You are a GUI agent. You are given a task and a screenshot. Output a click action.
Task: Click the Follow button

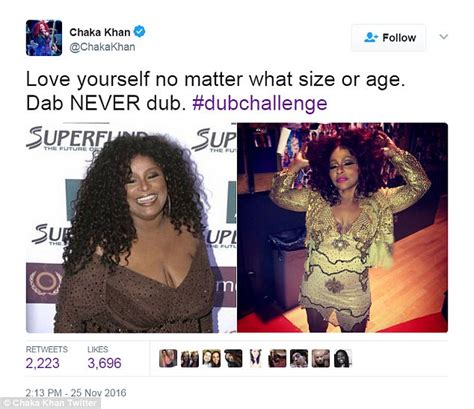pyautogui.click(x=389, y=38)
